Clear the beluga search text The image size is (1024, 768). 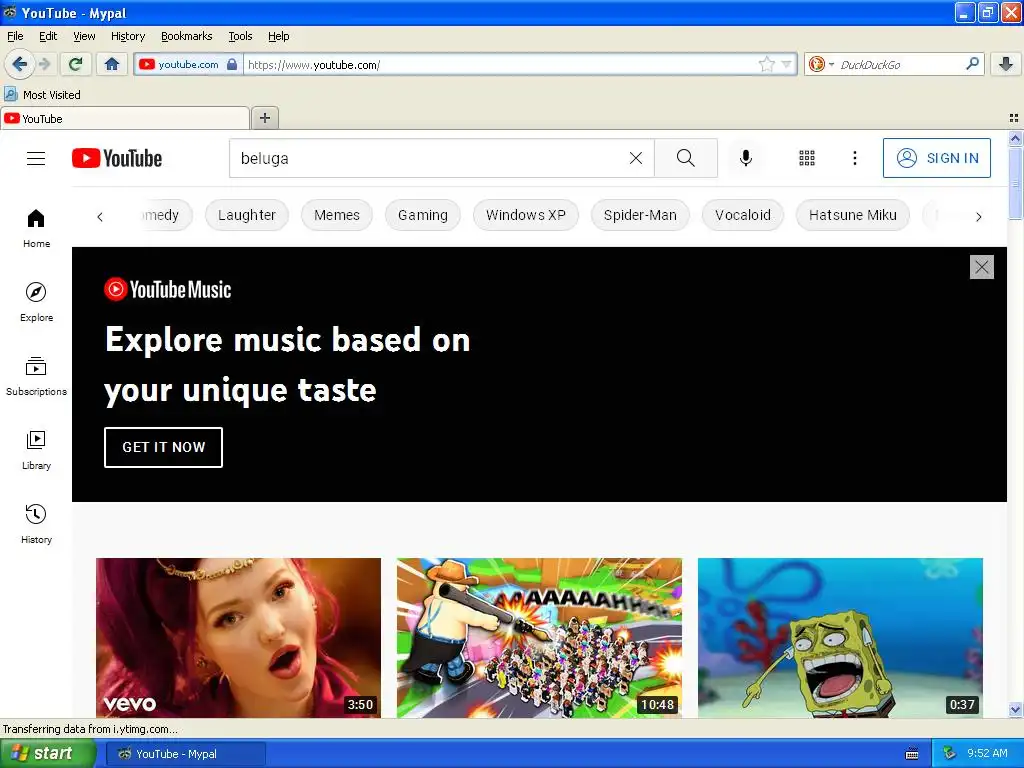coord(635,158)
